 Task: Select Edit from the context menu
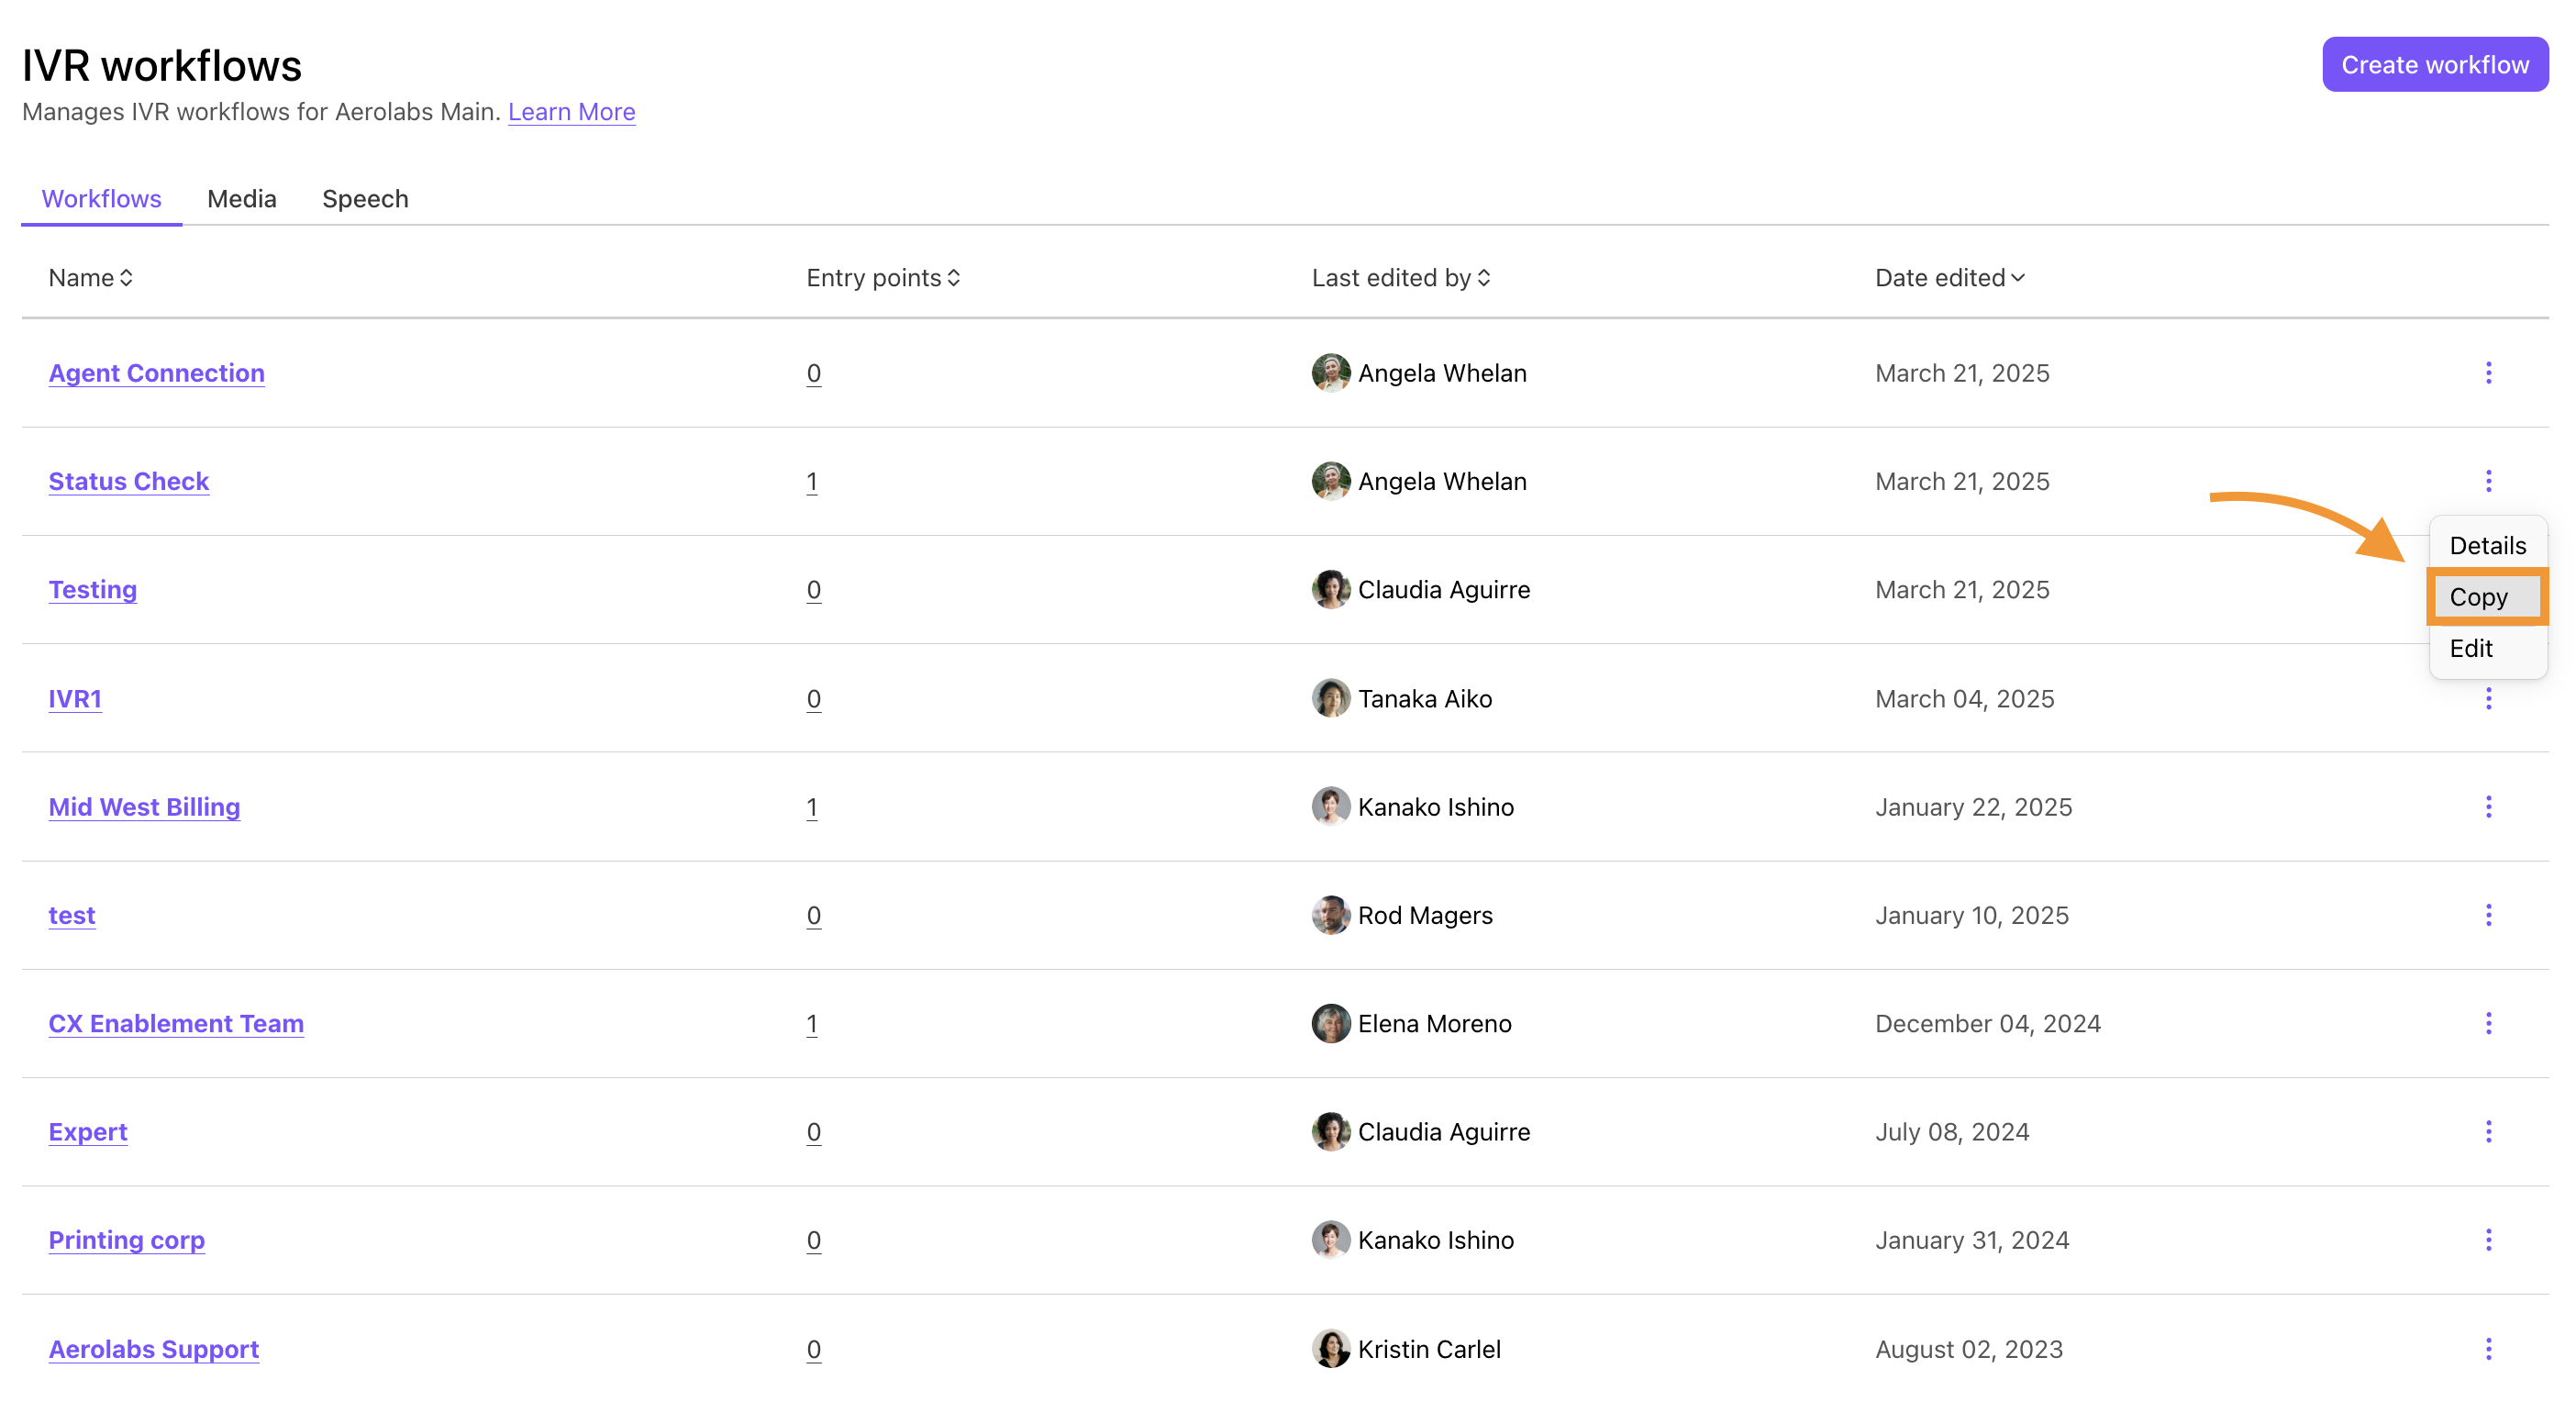coord(2487,648)
